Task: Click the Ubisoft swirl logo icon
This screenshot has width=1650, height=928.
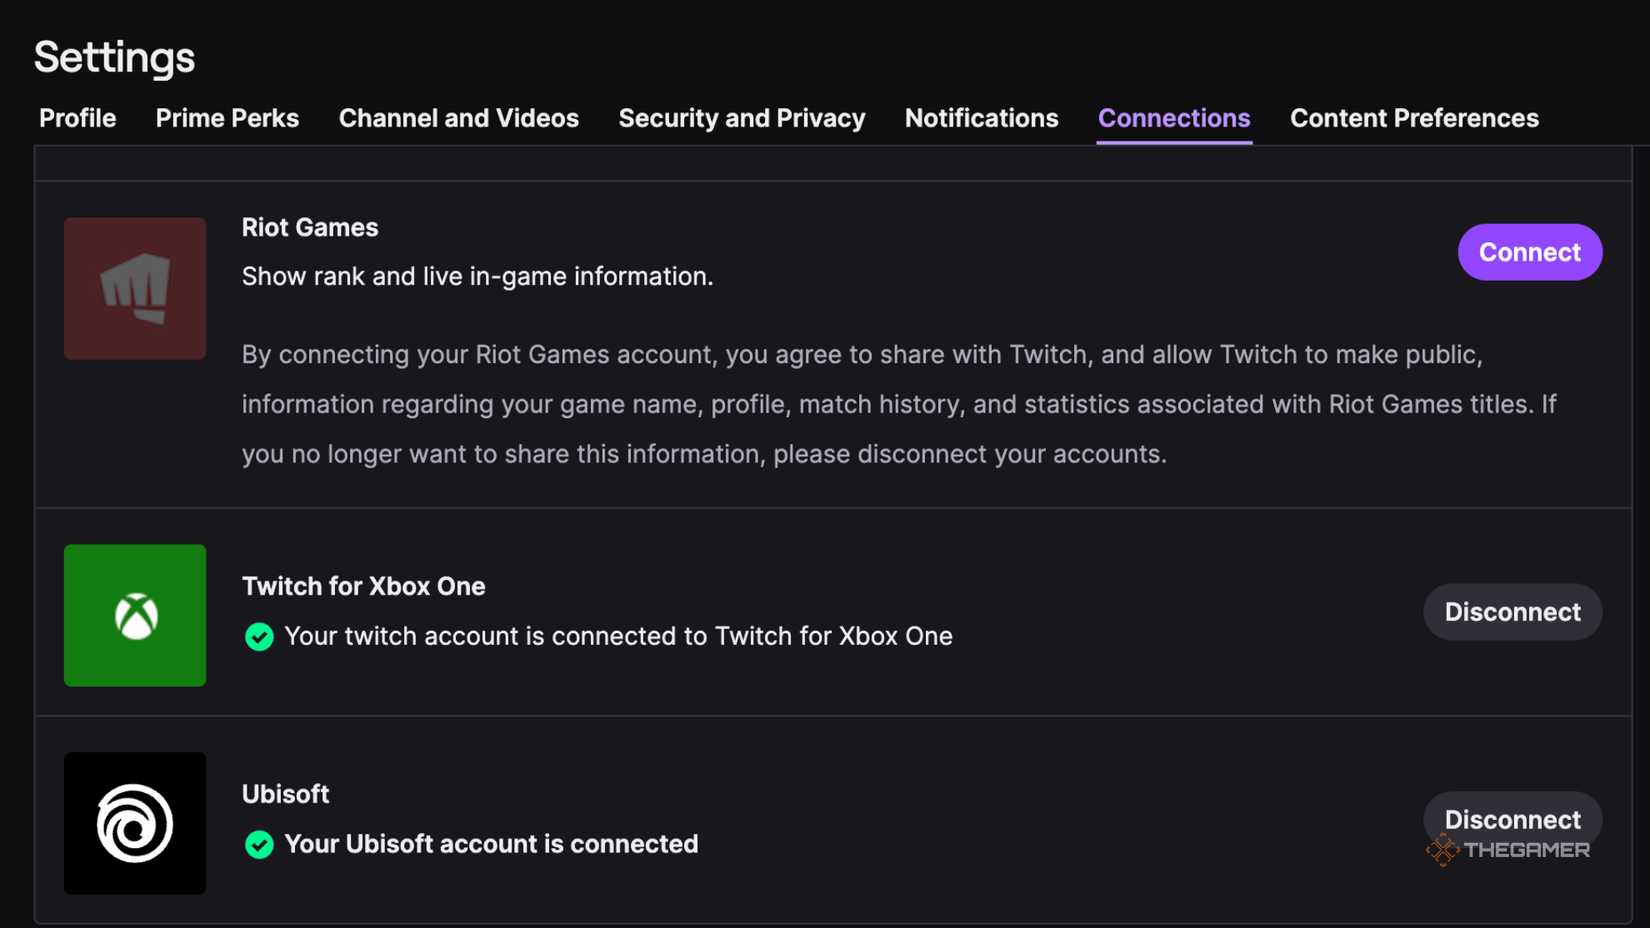Action: point(134,823)
